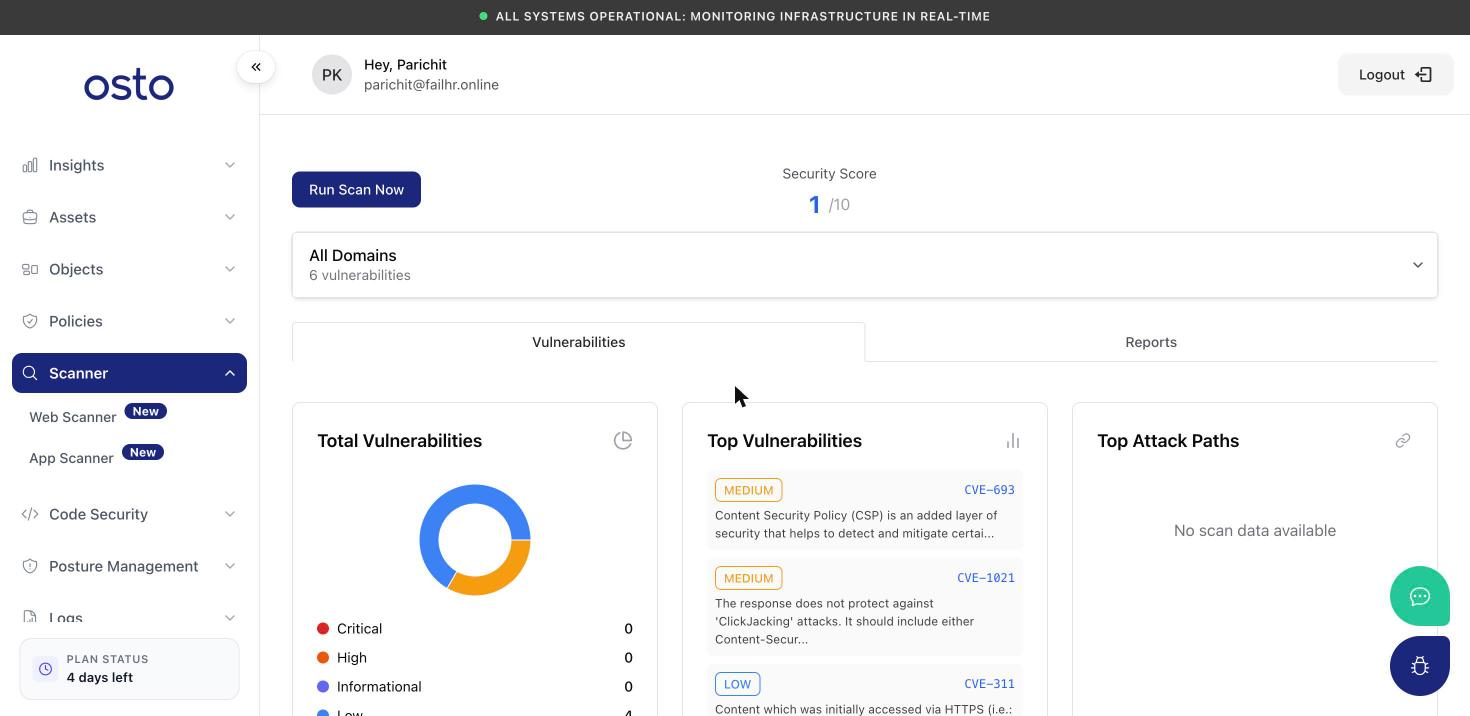1470x716 pixels.
Task: Click the Insights bar chart icon
Action: [x=30, y=165]
